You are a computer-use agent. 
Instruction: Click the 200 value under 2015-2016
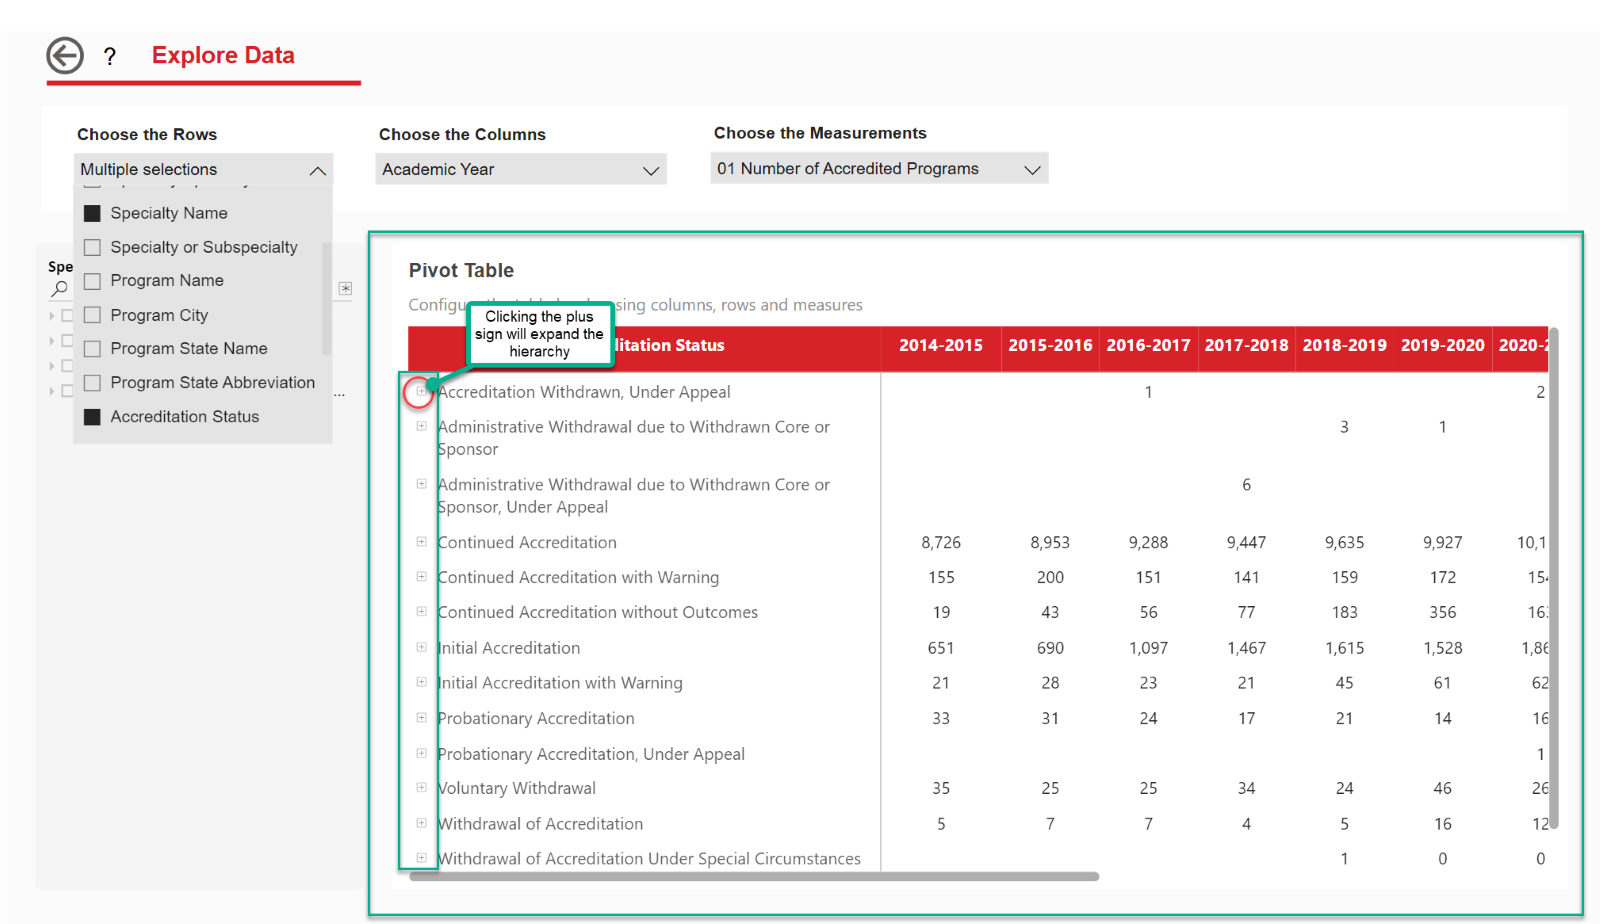click(1050, 577)
